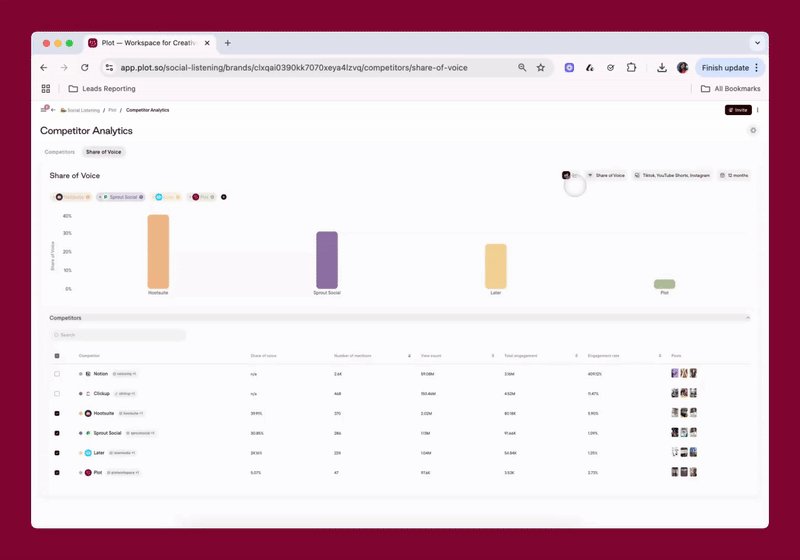Open the Notion competitor name in the table
The width and height of the screenshot is (800, 560).
[101, 374]
